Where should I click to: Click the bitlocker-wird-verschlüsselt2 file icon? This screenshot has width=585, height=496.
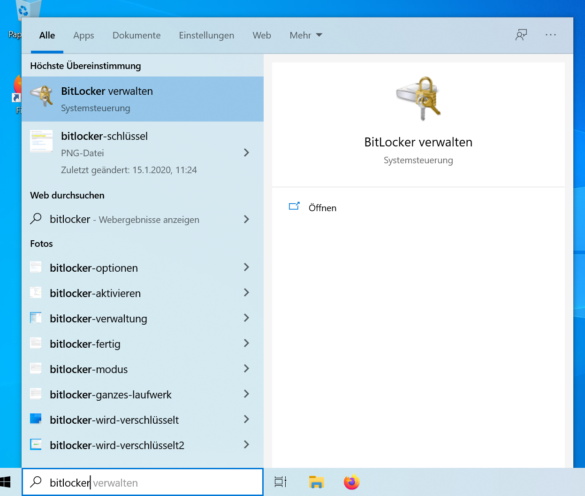click(36, 444)
